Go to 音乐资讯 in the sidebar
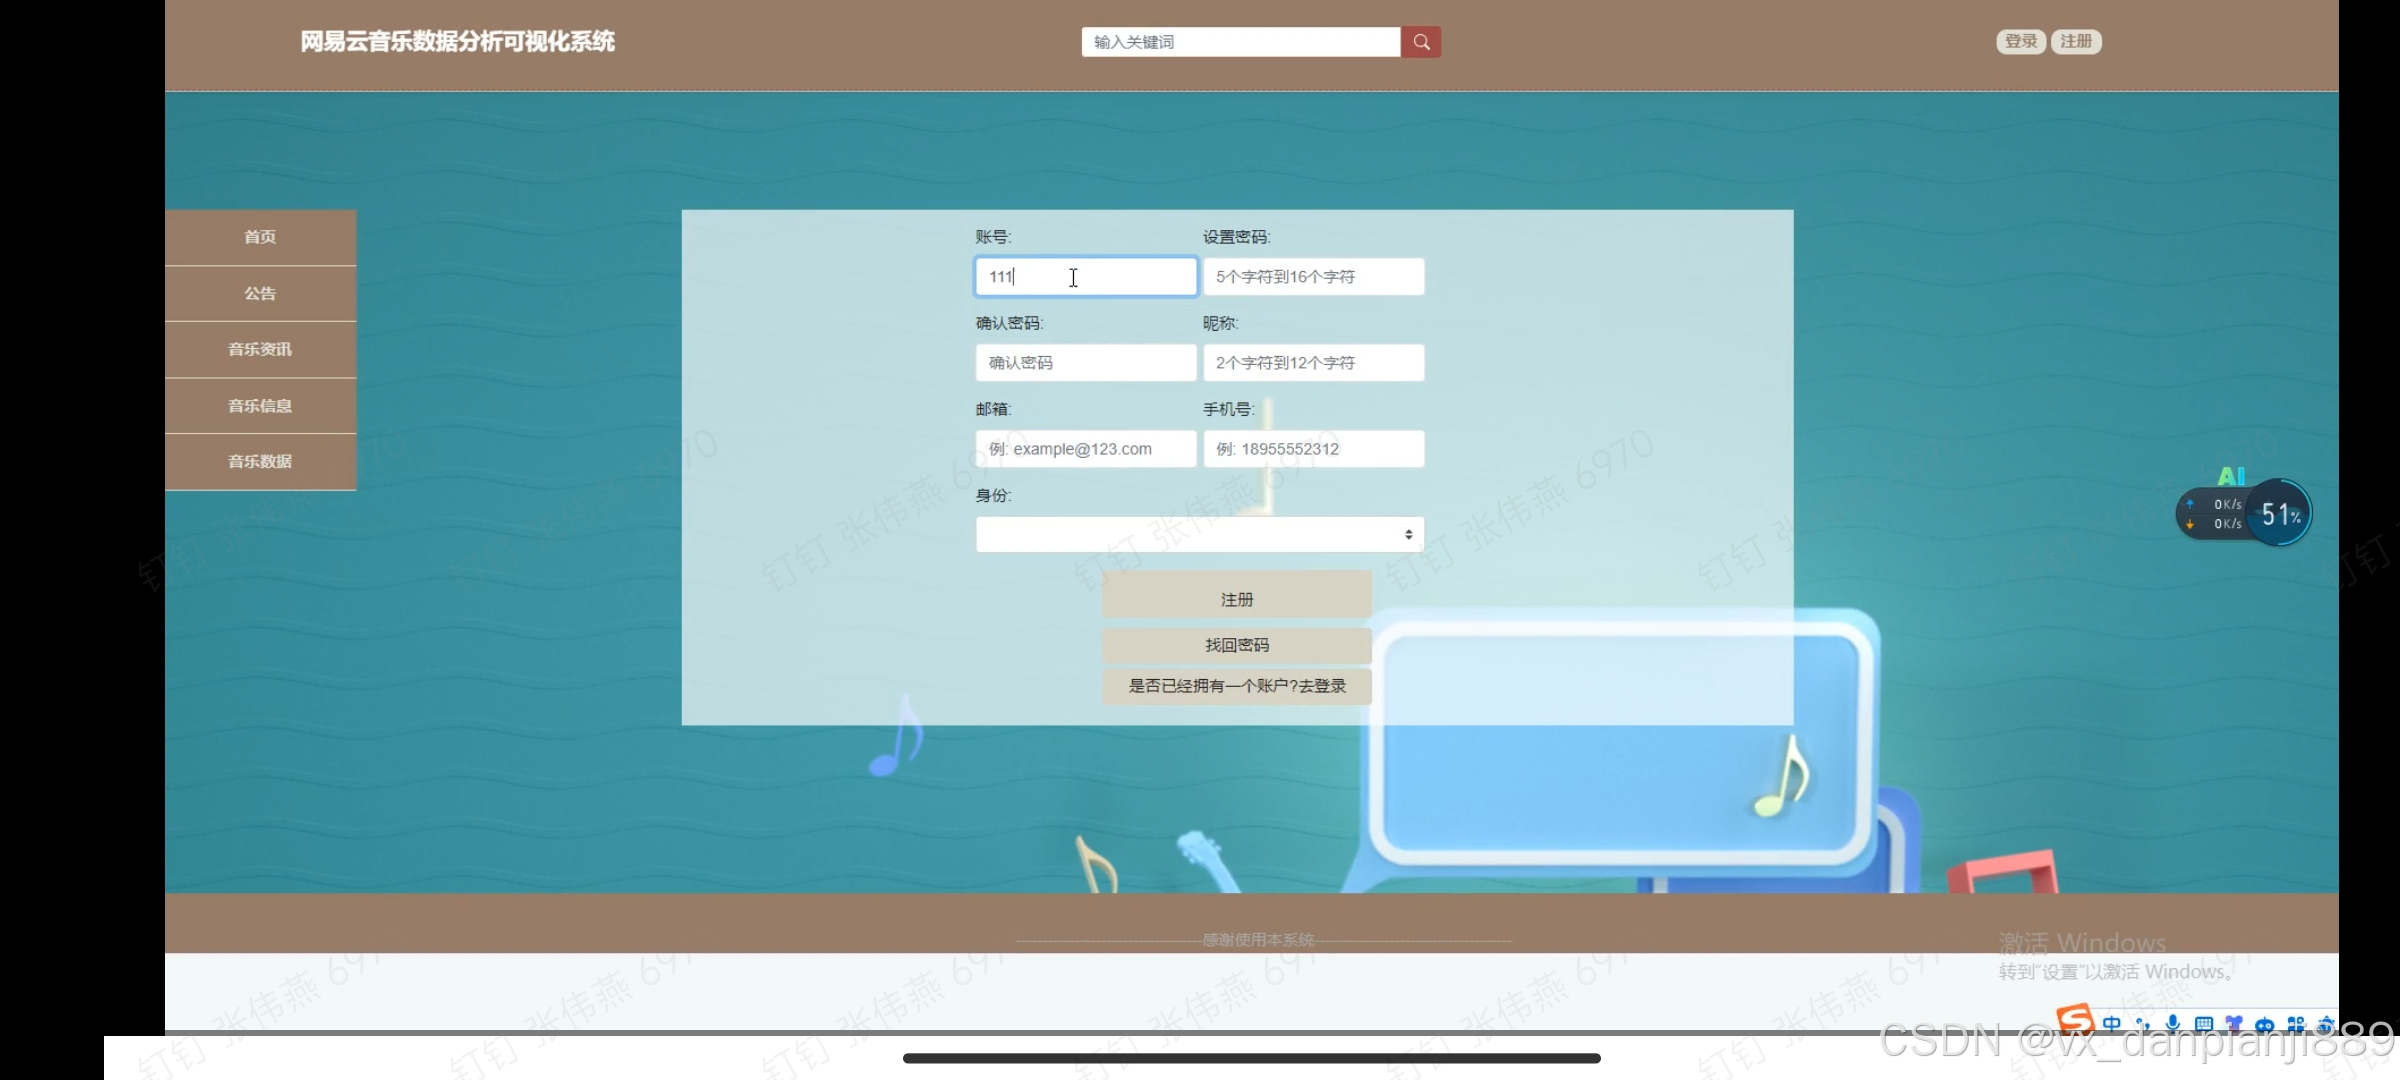The width and height of the screenshot is (2400, 1080). [x=260, y=349]
